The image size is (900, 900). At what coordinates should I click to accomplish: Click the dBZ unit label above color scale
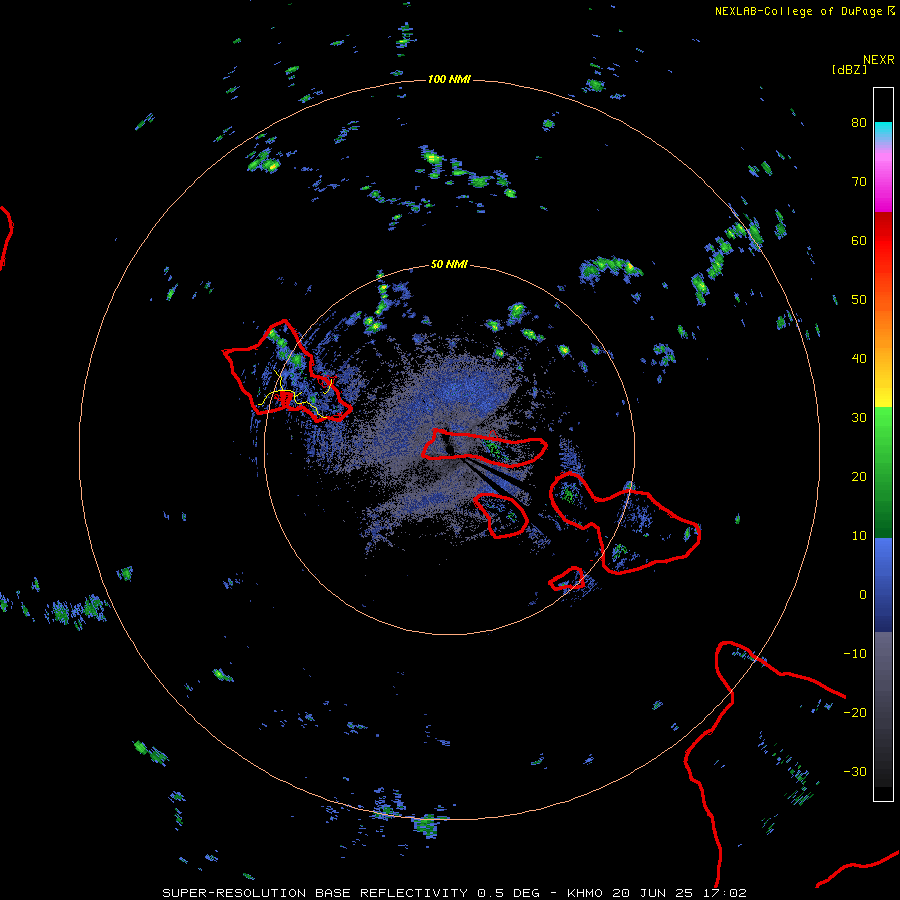pos(849,69)
